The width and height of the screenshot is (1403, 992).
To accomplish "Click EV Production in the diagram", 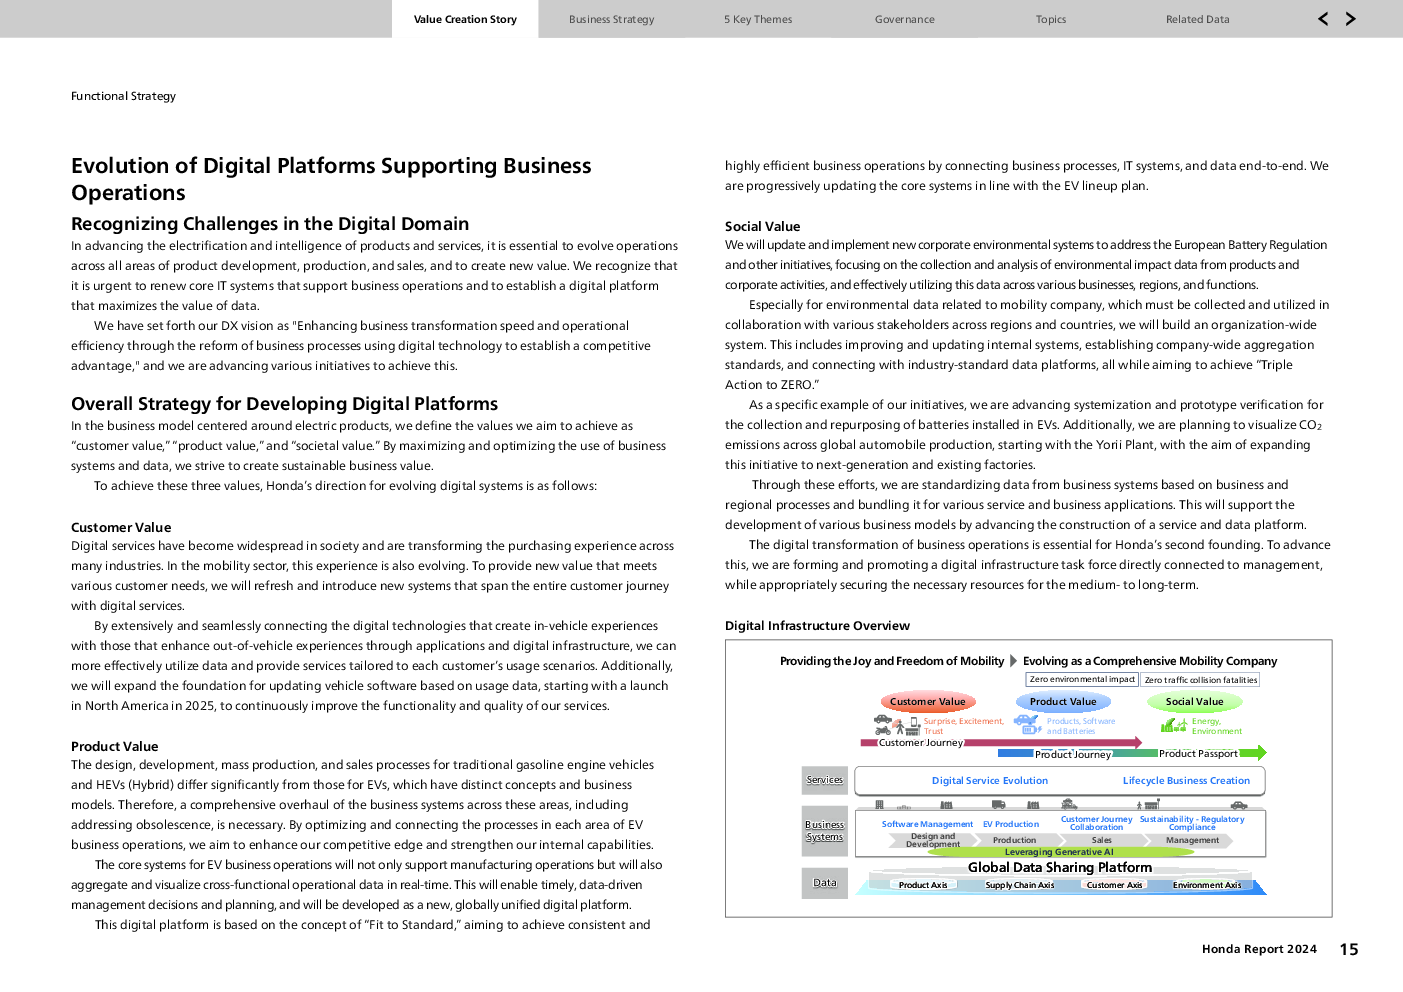I will pyautogui.click(x=1011, y=825).
